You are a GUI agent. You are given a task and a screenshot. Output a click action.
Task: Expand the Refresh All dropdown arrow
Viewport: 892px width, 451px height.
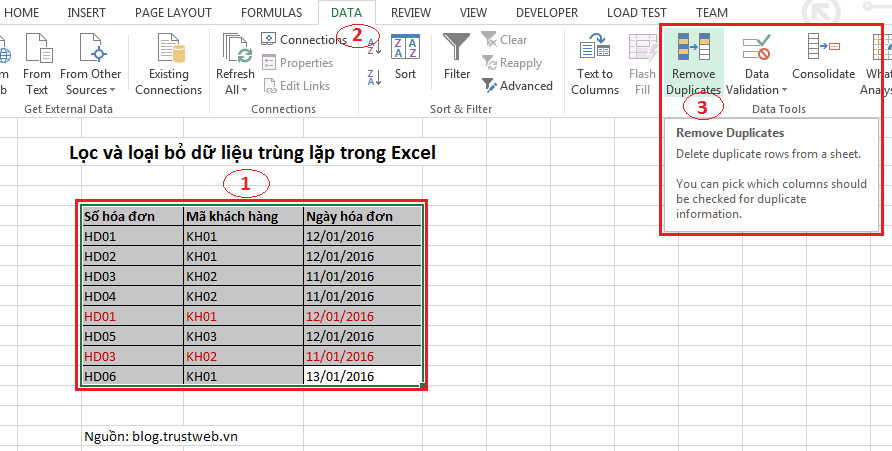tap(244, 90)
